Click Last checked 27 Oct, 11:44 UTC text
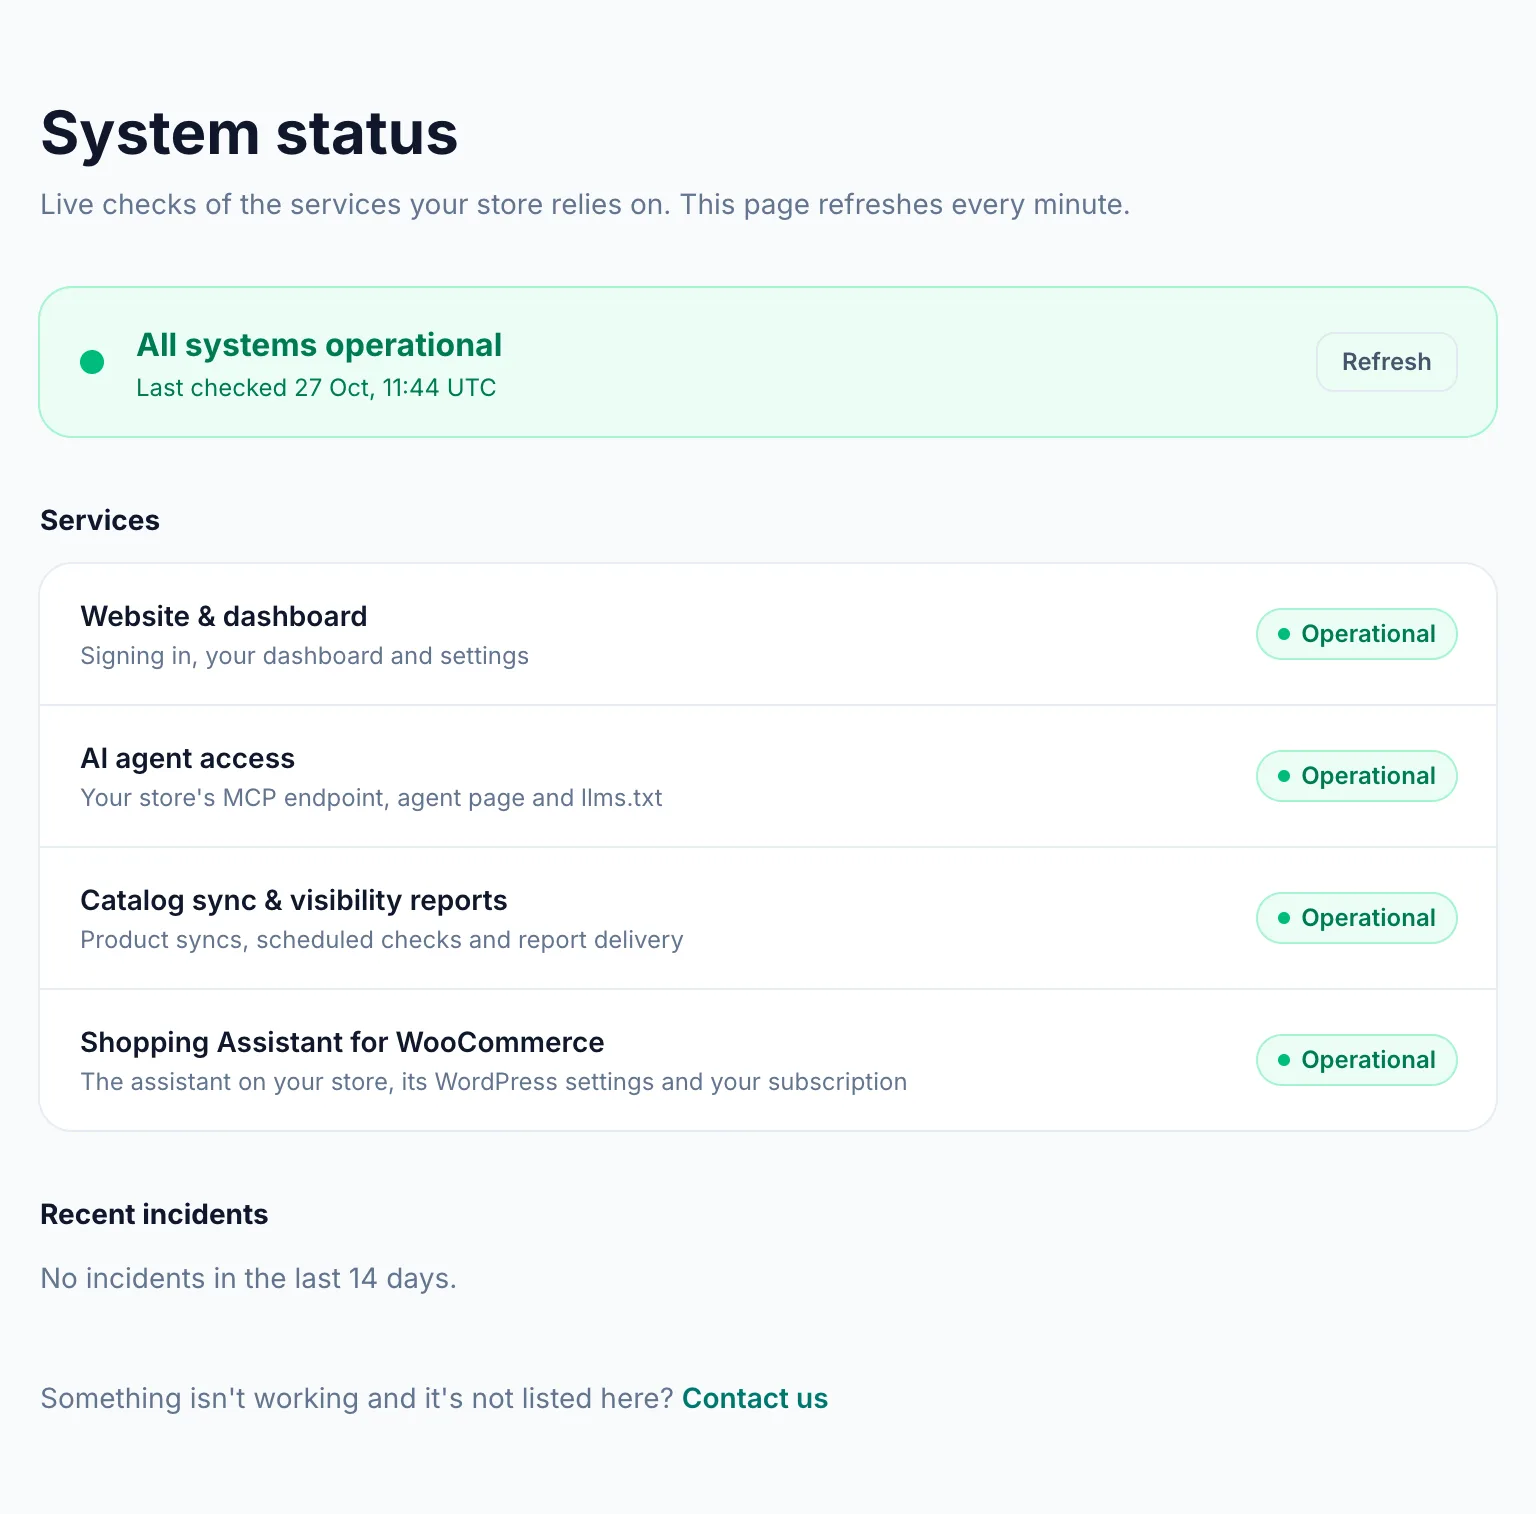The height and width of the screenshot is (1514, 1536). click(x=316, y=388)
